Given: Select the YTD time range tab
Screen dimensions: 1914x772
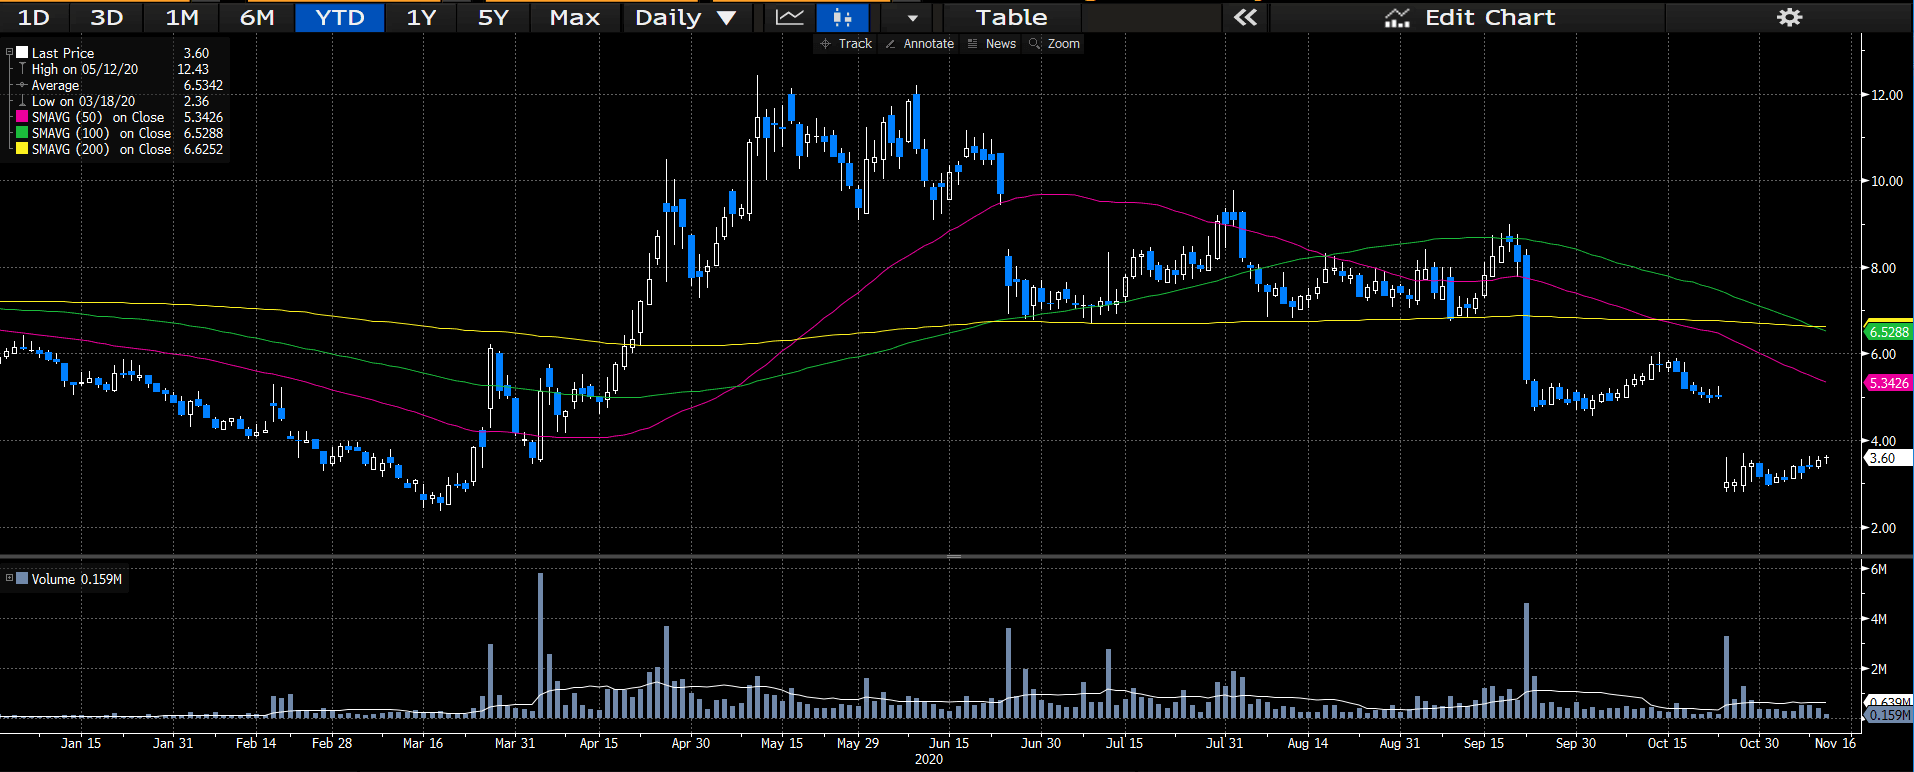Looking at the screenshot, I should click(340, 17).
